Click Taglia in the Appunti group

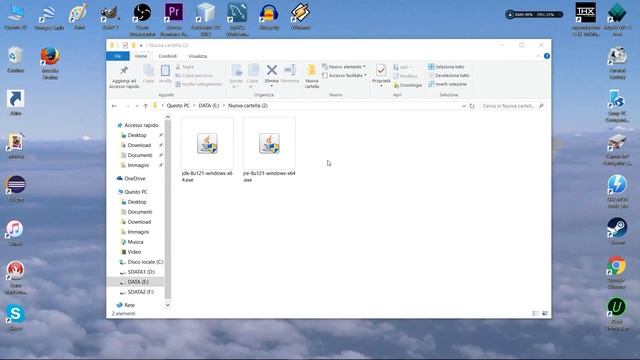[x=184, y=67]
